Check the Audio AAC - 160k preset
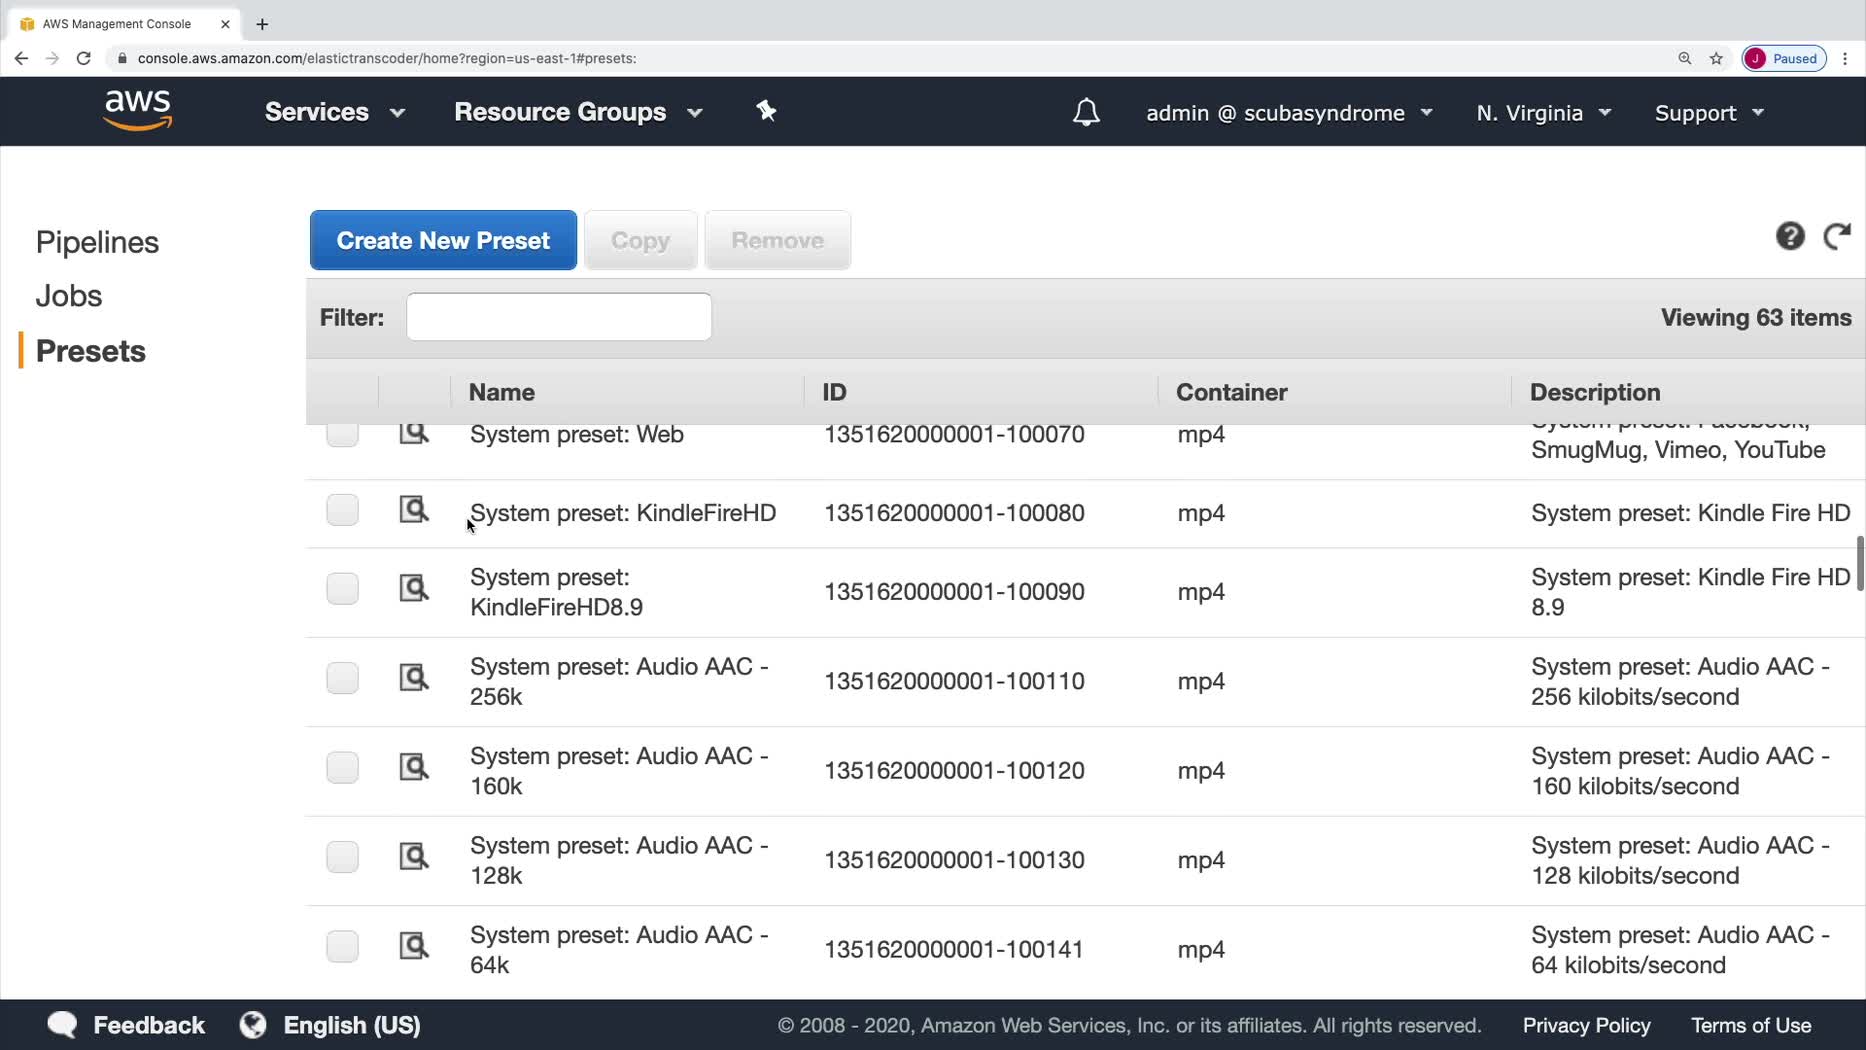Viewport: 1866px width, 1050px height. pos(342,768)
